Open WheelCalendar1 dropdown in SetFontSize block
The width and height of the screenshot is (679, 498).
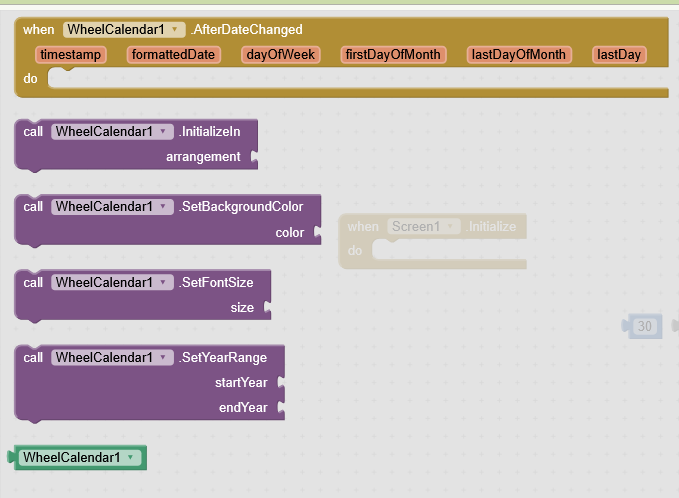click(x=162, y=283)
